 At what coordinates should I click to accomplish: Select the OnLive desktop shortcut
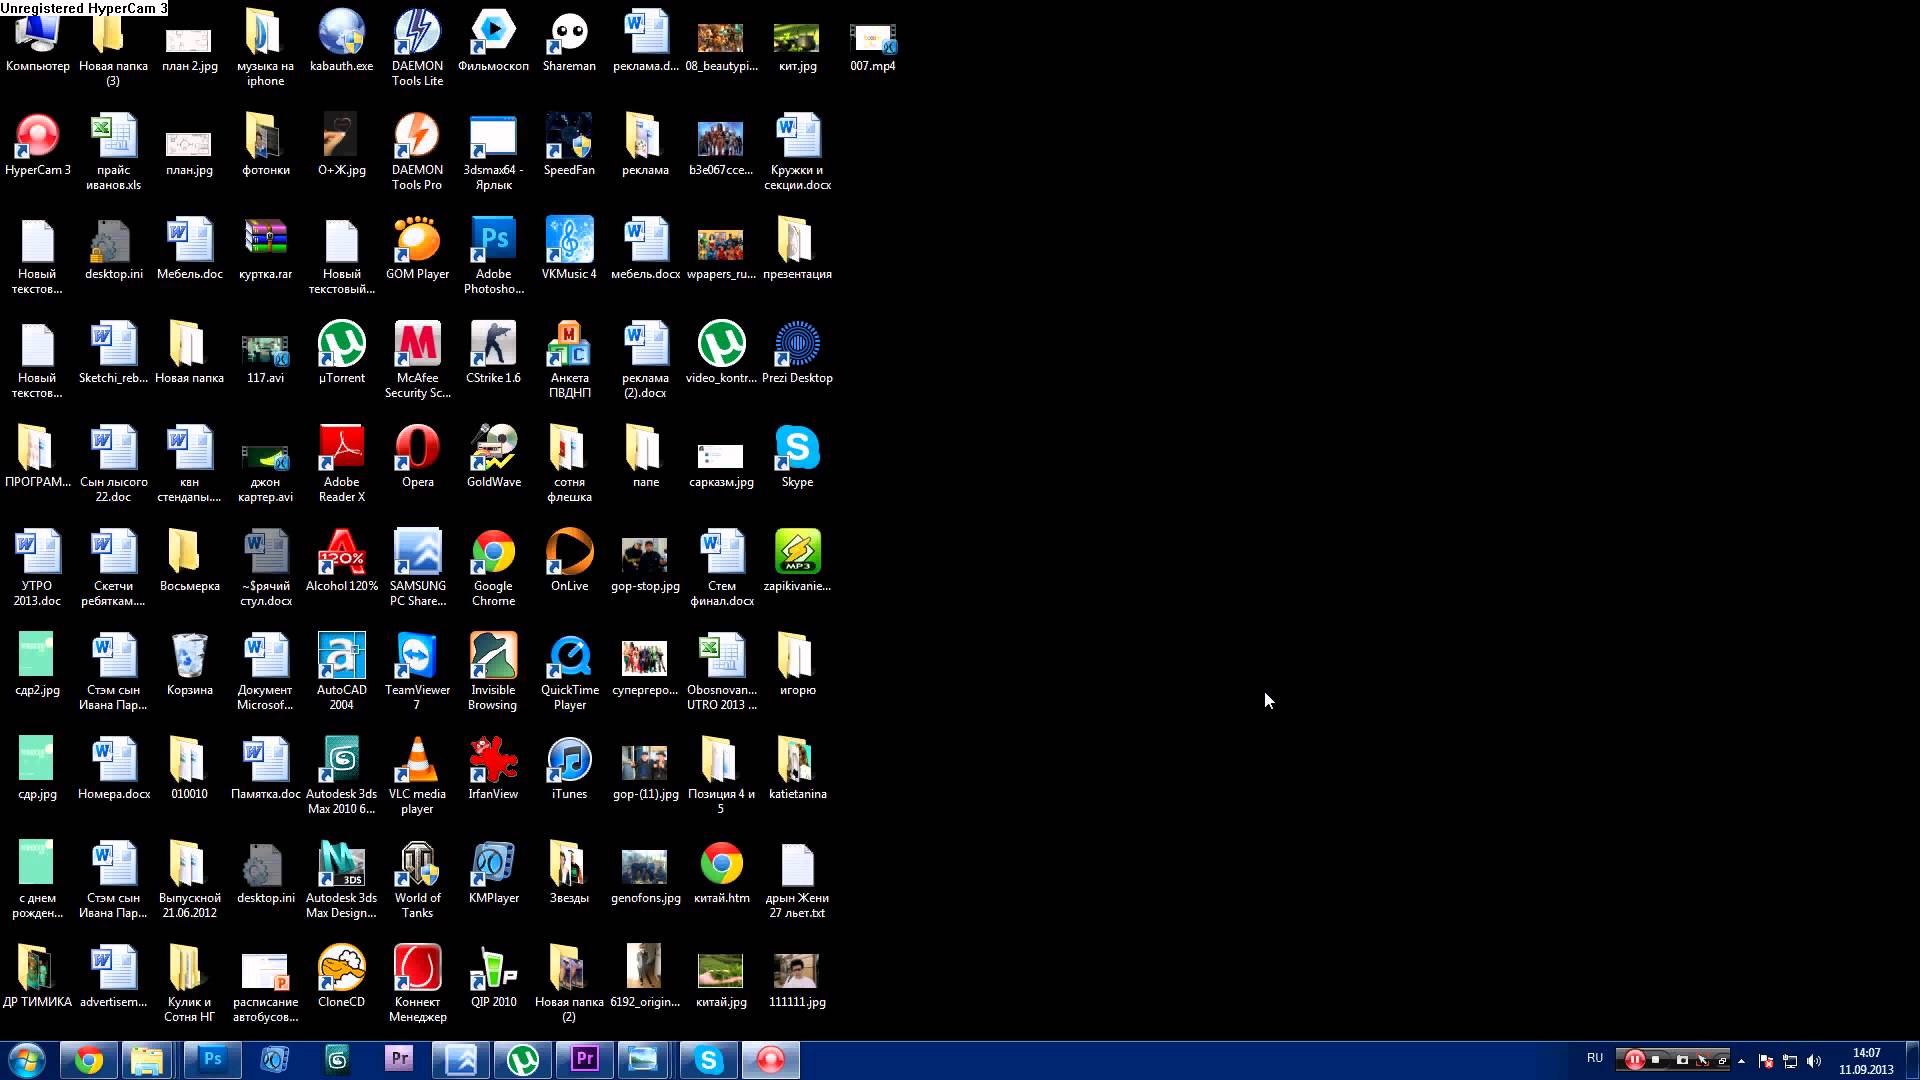pyautogui.click(x=569, y=560)
